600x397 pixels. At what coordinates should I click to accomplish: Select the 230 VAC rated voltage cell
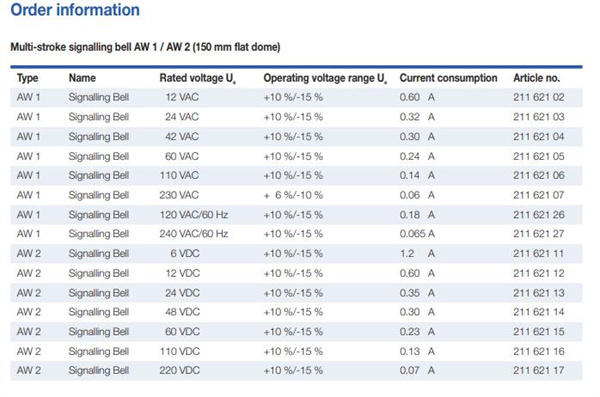pyautogui.click(x=179, y=195)
